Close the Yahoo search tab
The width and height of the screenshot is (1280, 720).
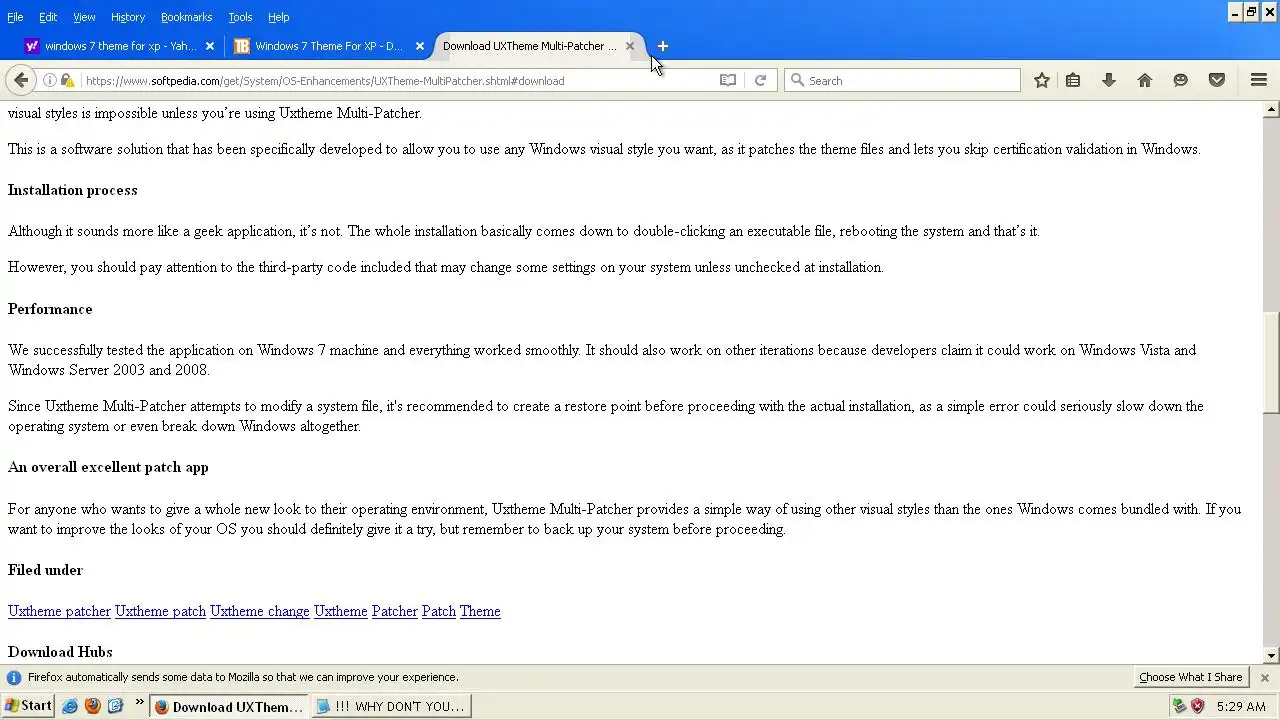point(210,46)
